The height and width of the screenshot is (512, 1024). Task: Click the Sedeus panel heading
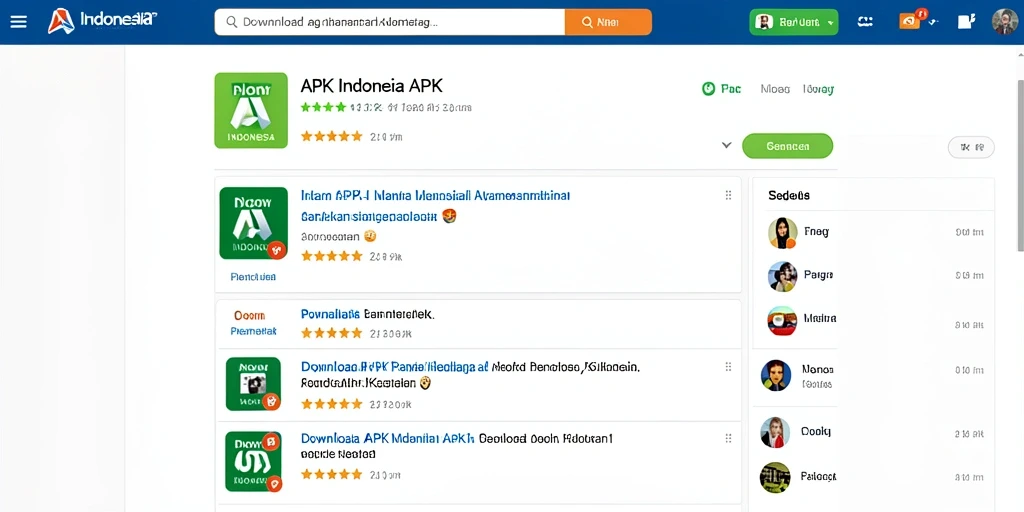tap(789, 195)
